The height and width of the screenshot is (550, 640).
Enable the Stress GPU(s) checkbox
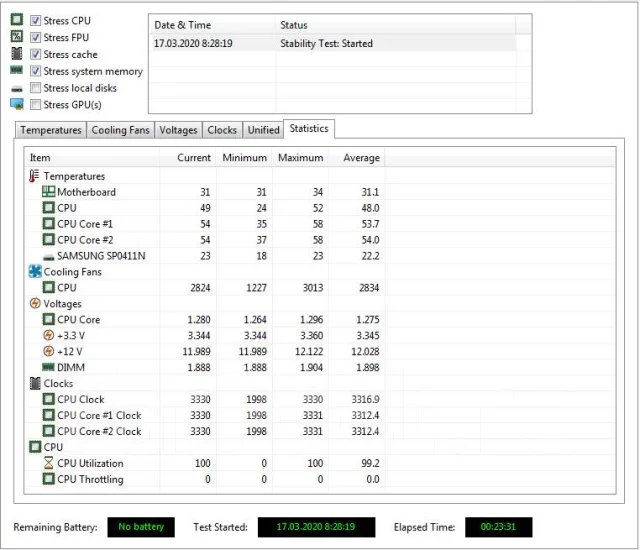pyautogui.click(x=36, y=104)
